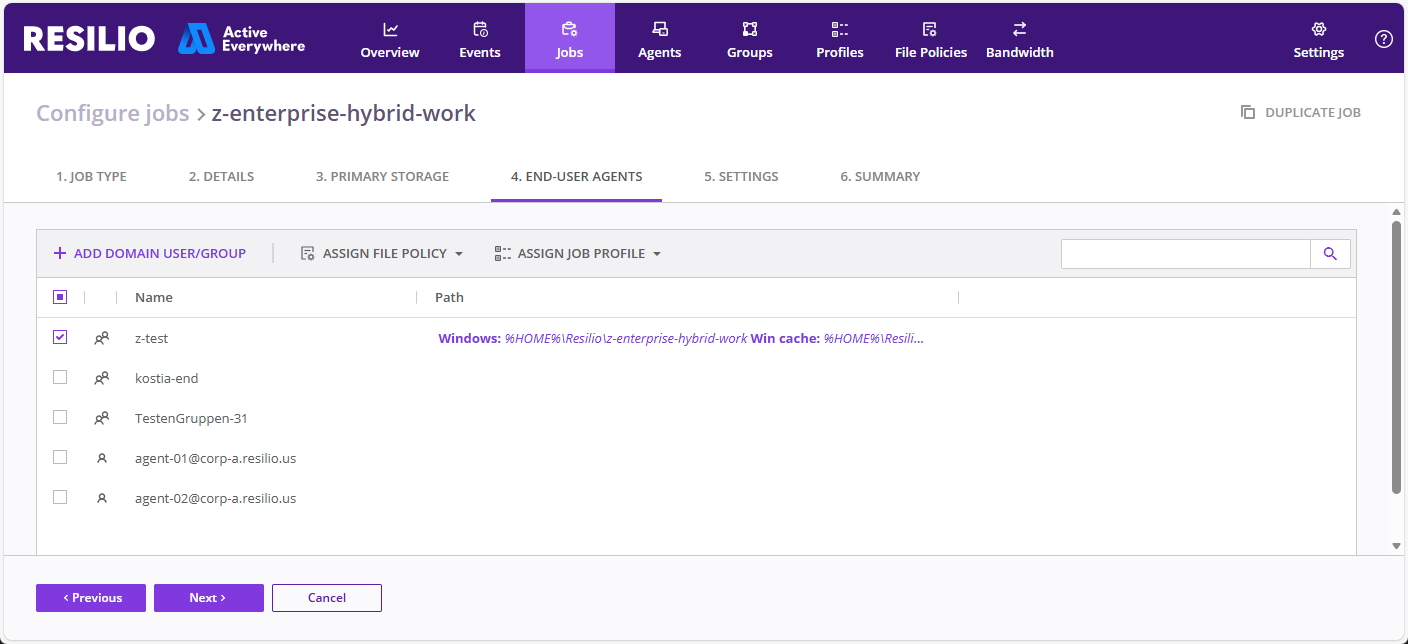Click the Next button
The width and height of the screenshot is (1408, 644).
(x=209, y=598)
